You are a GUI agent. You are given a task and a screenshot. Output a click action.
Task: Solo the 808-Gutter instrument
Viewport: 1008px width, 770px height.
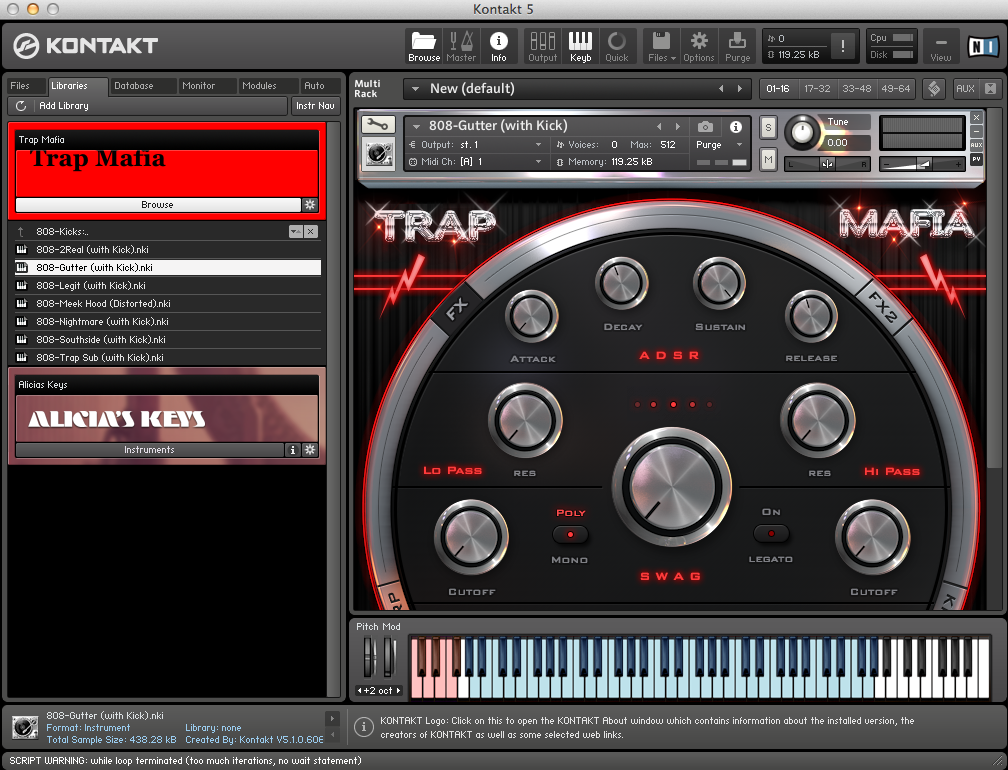coord(768,127)
